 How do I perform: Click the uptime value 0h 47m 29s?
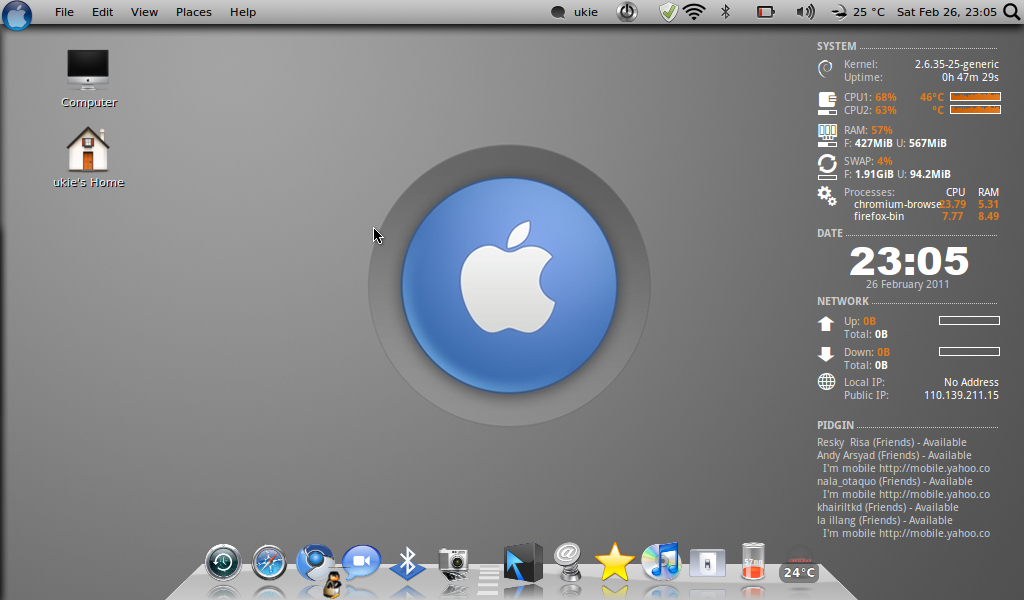[x=970, y=77]
